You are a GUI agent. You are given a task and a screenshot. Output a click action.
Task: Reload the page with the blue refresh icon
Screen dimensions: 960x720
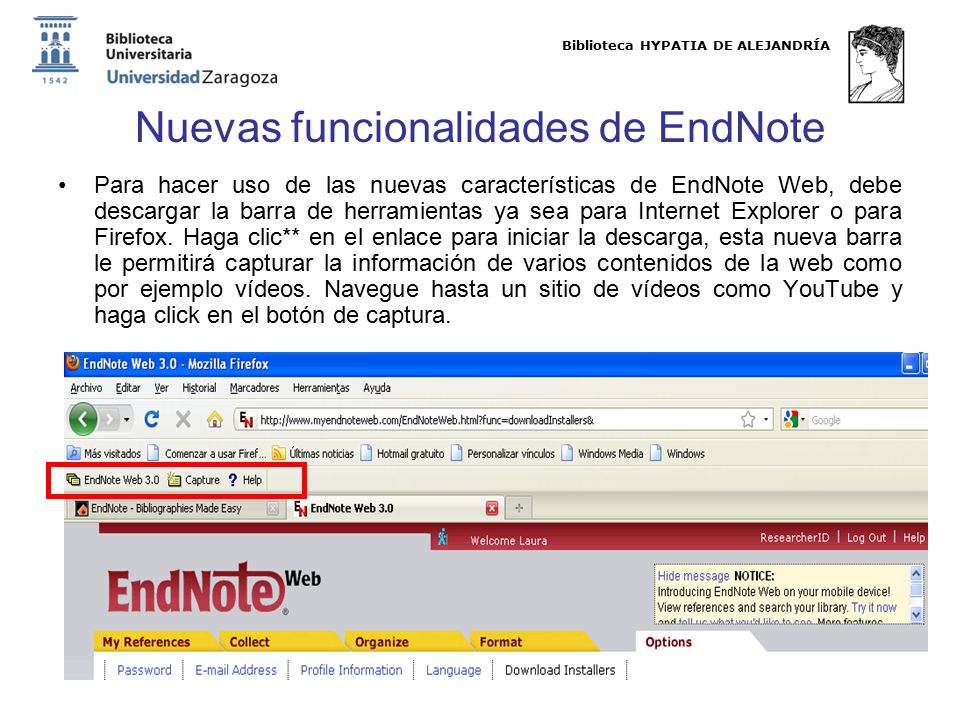coord(151,419)
